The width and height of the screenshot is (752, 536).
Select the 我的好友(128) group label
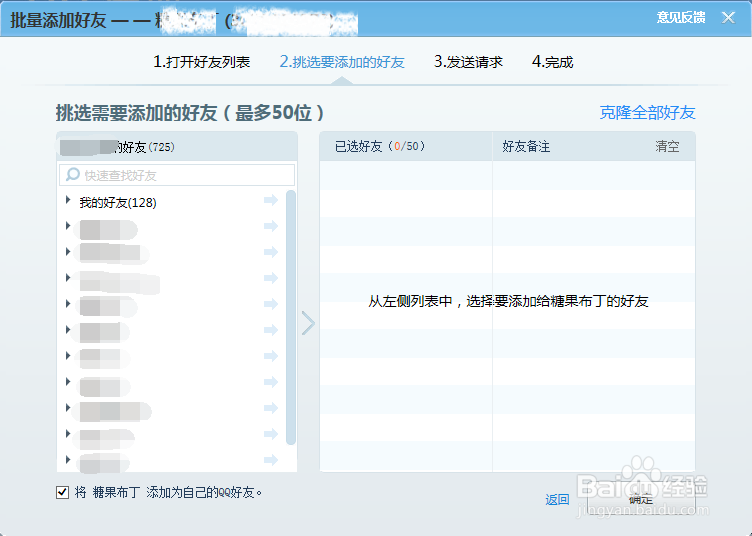(118, 202)
